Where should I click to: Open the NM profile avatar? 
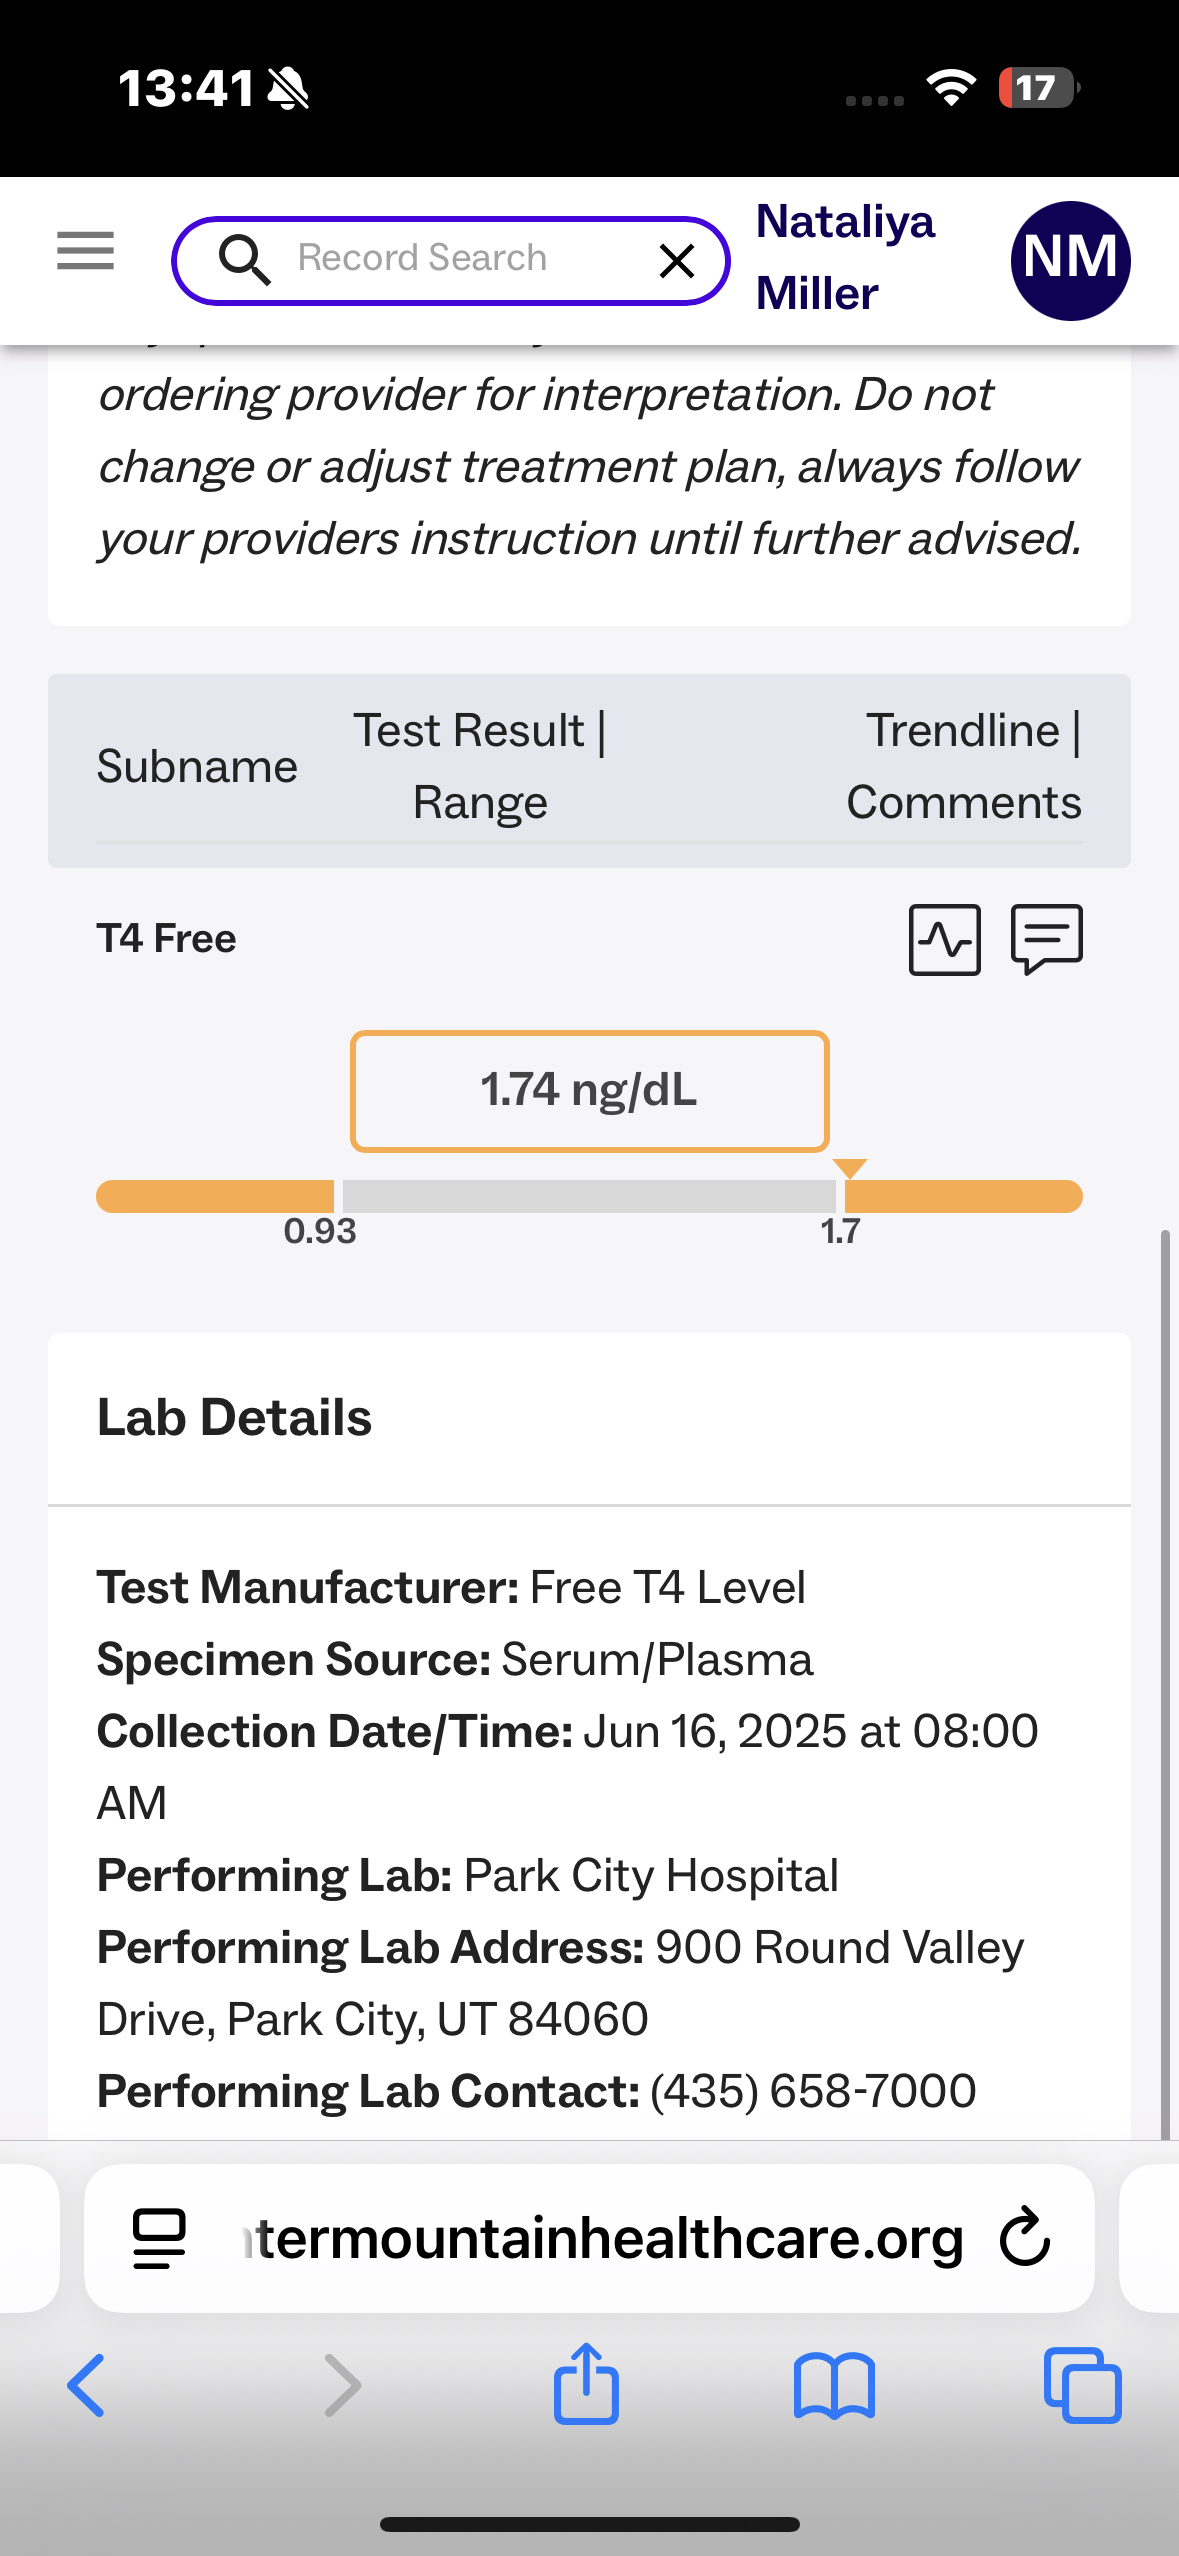(x=1070, y=260)
